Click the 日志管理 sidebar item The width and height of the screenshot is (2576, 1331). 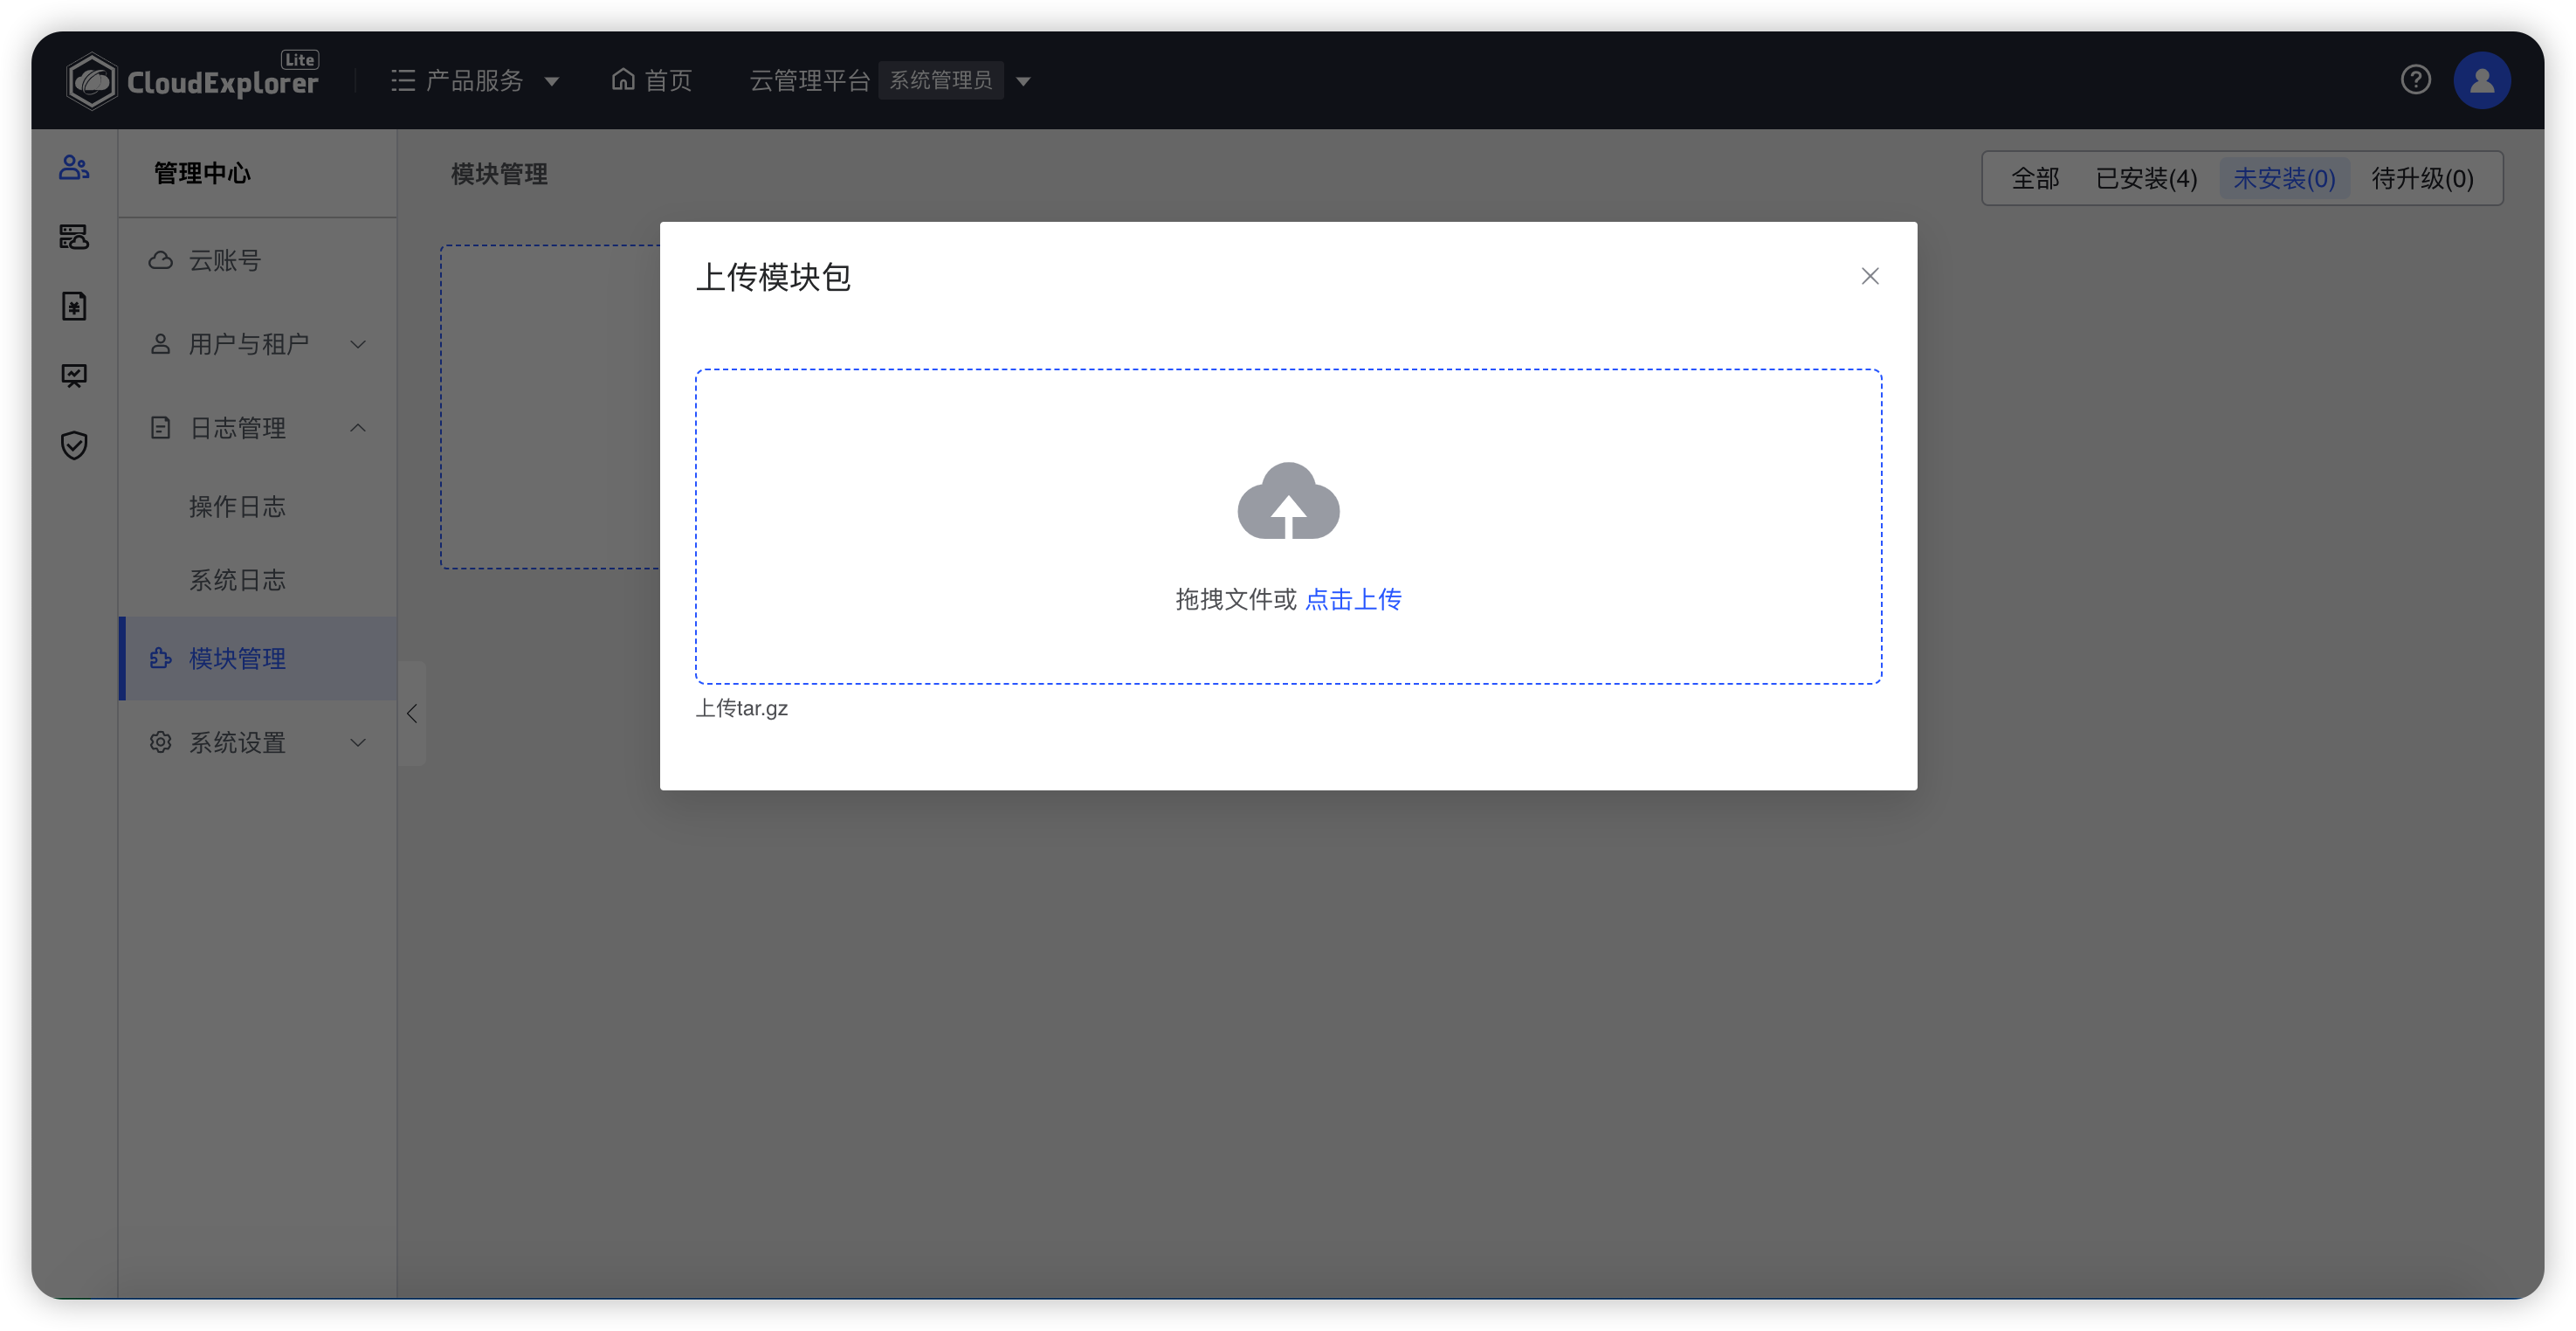258,428
